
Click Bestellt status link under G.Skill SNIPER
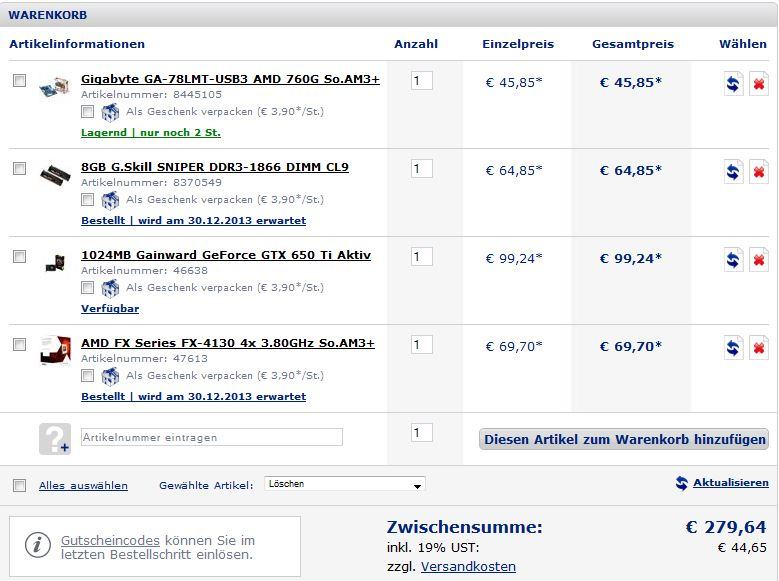pos(194,221)
